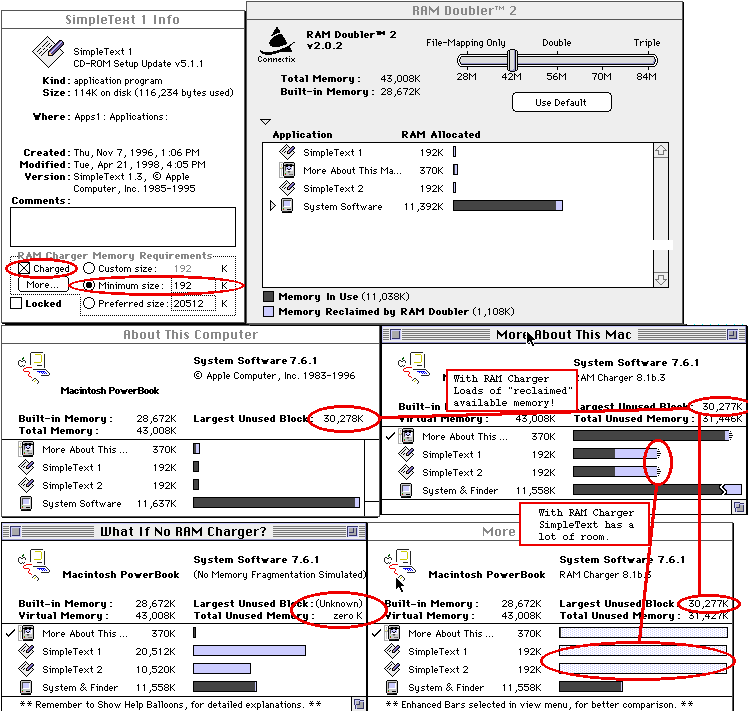
Task: Click the Minimum size value field
Action: pos(193,285)
